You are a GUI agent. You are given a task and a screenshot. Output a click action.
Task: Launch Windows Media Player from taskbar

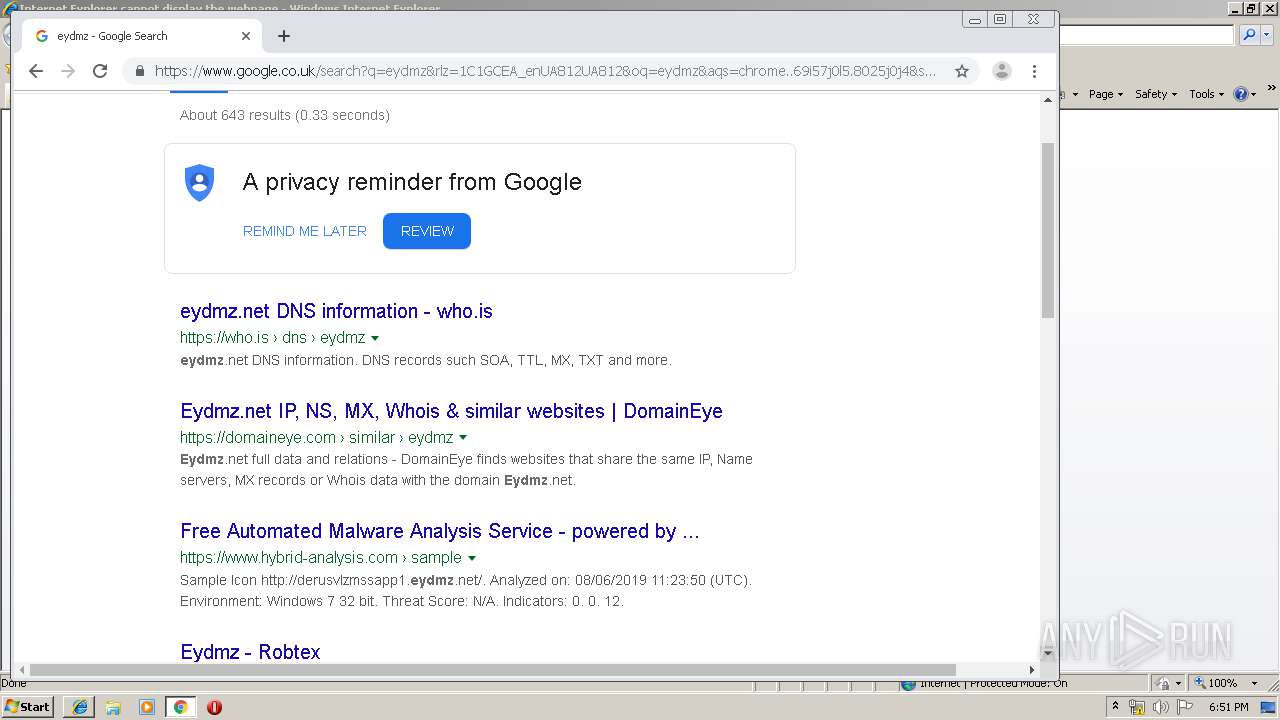pos(147,707)
